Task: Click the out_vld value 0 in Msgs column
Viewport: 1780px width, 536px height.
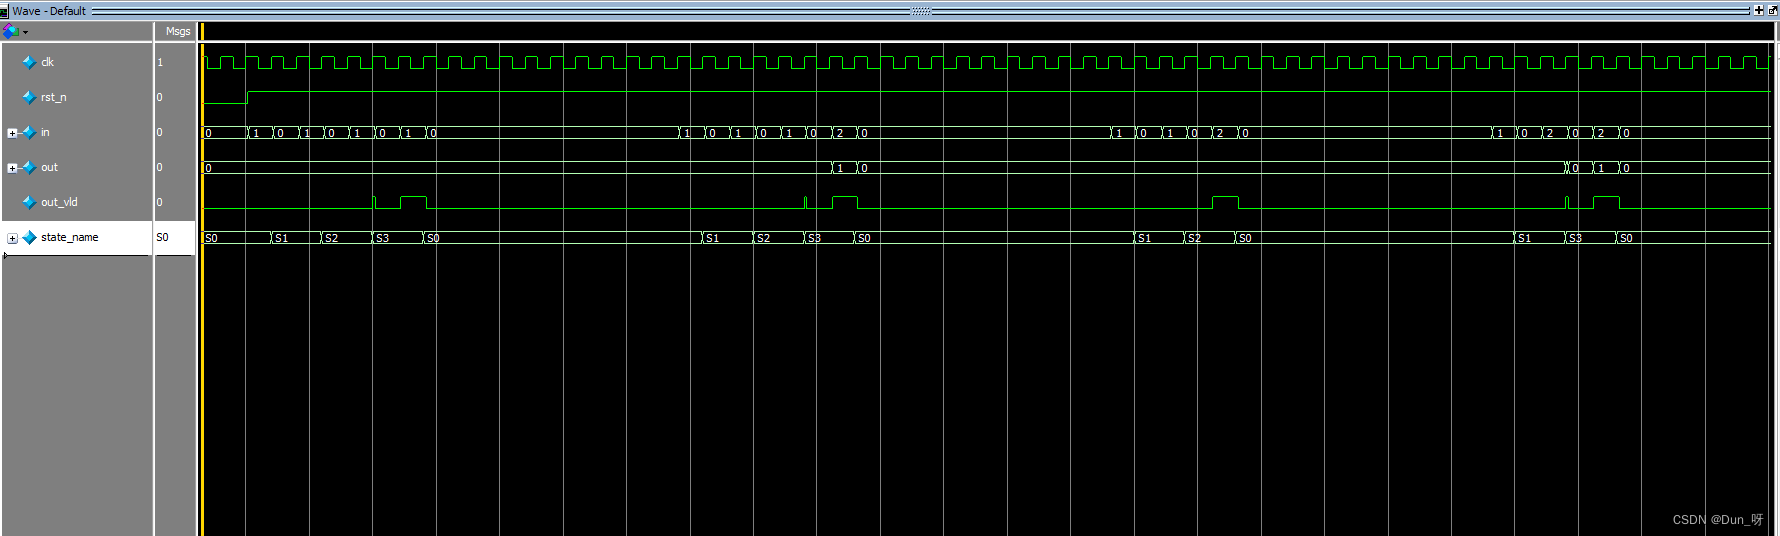Action: 160,202
